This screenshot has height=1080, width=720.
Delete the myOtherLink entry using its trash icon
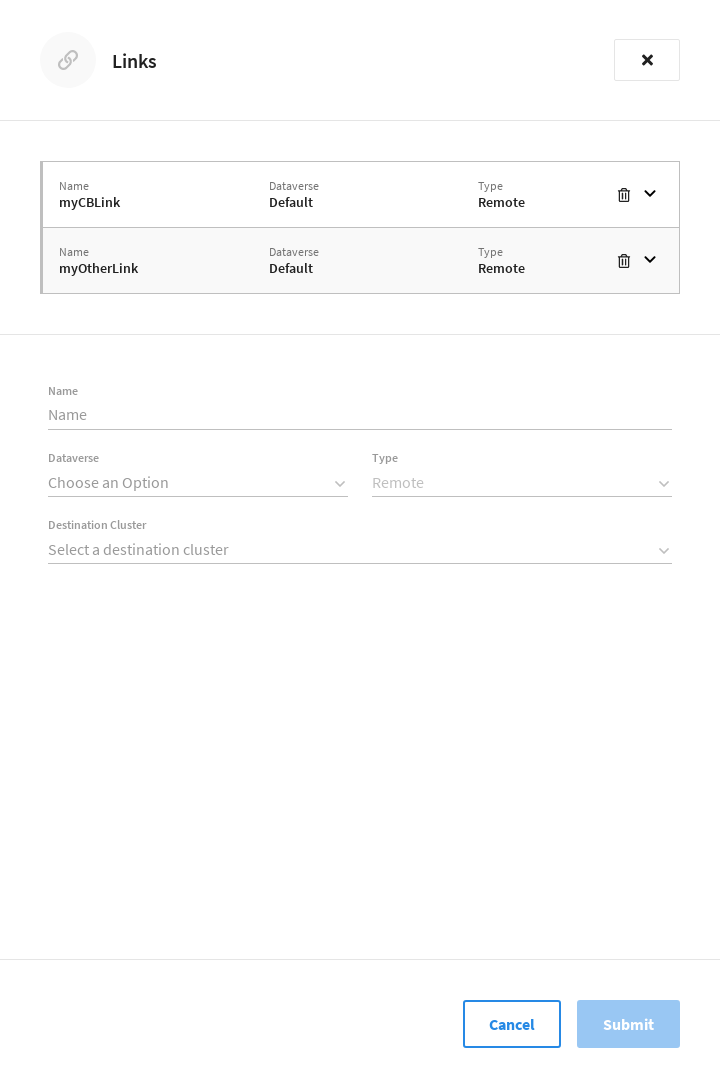(x=624, y=260)
